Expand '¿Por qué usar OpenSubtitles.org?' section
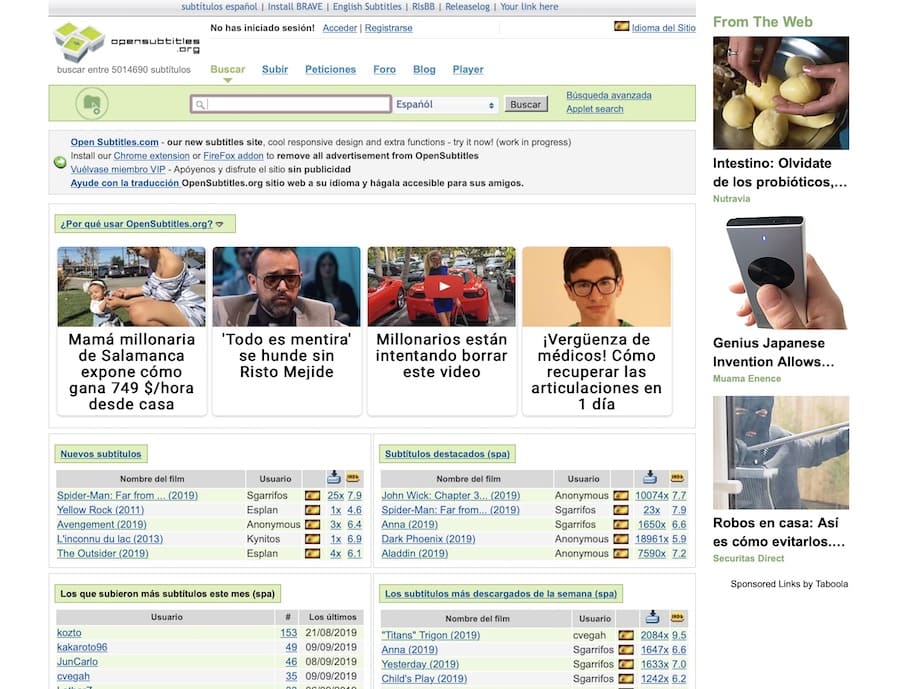Image resolution: width=900 pixels, height=689 pixels. (x=141, y=224)
